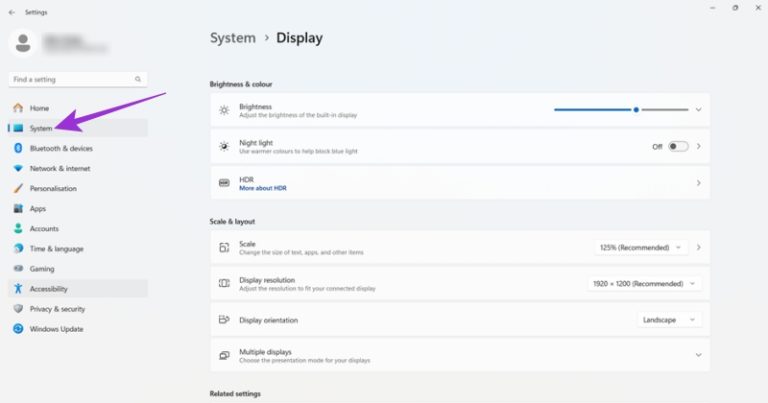
Task: Expand the Multiple displays section
Action: [697, 355]
